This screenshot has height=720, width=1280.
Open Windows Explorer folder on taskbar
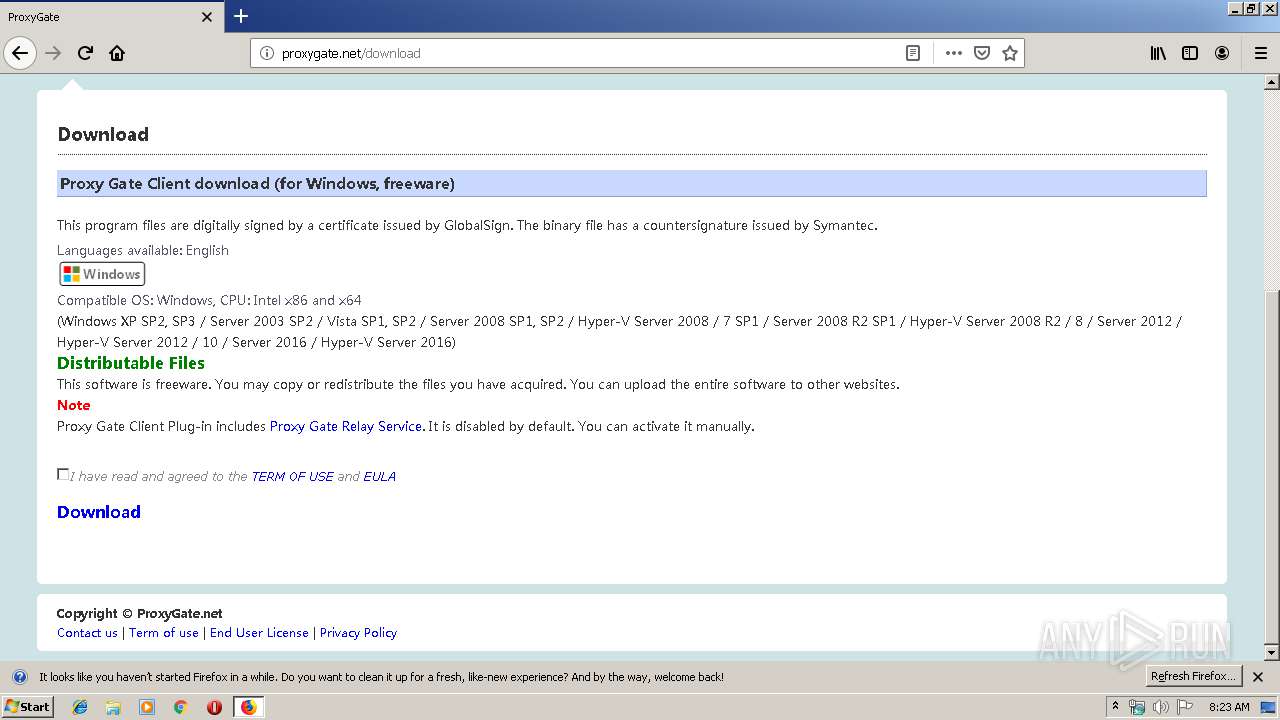click(113, 707)
